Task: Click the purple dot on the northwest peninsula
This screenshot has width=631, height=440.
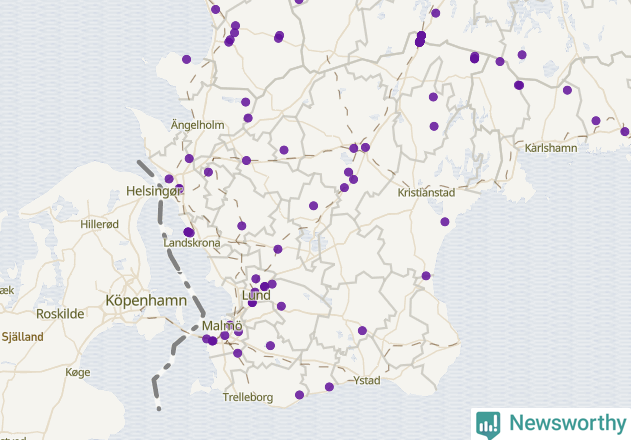Action: pos(186,59)
